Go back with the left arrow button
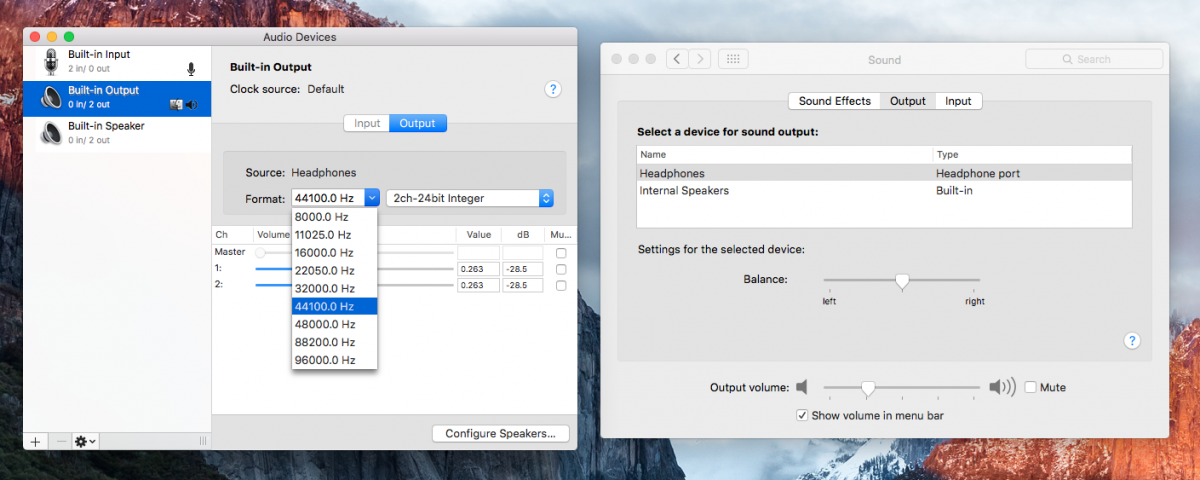1200x480 pixels. click(x=678, y=59)
